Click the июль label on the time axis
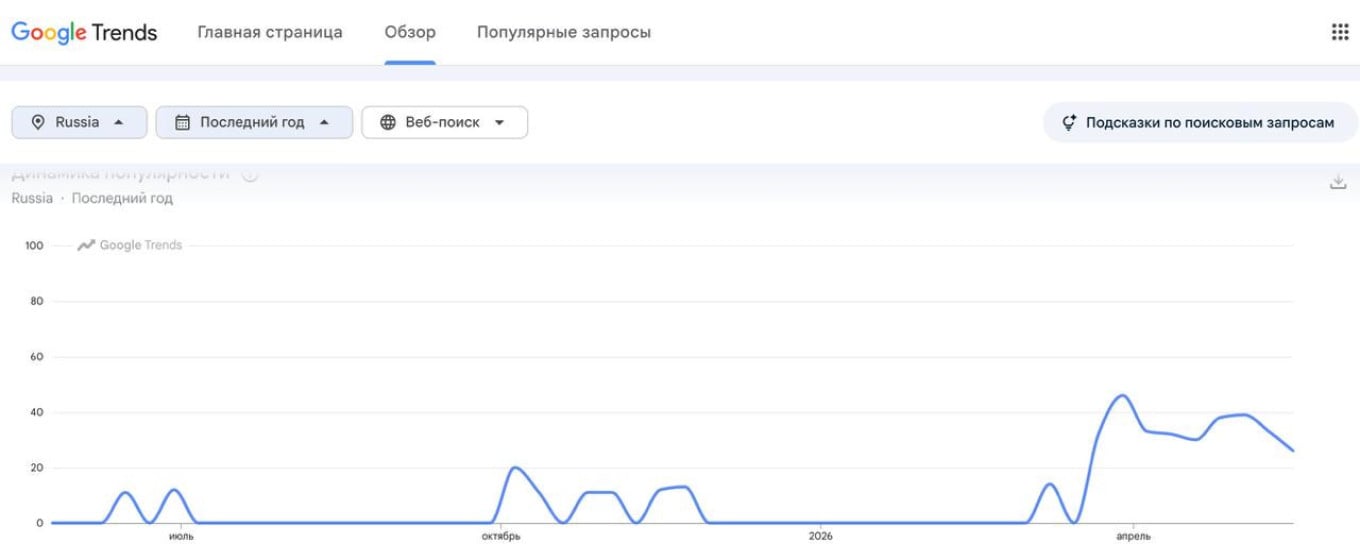 [x=181, y=537]
